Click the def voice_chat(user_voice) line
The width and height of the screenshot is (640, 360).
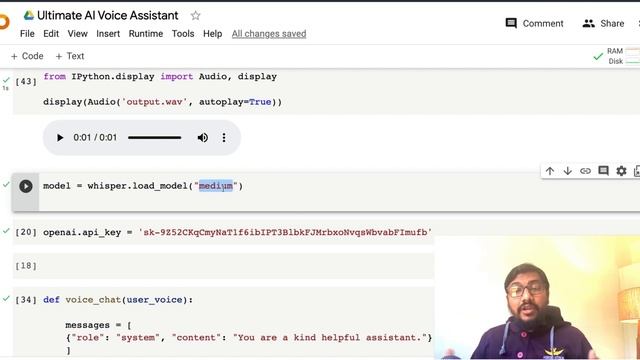[118, 300]
